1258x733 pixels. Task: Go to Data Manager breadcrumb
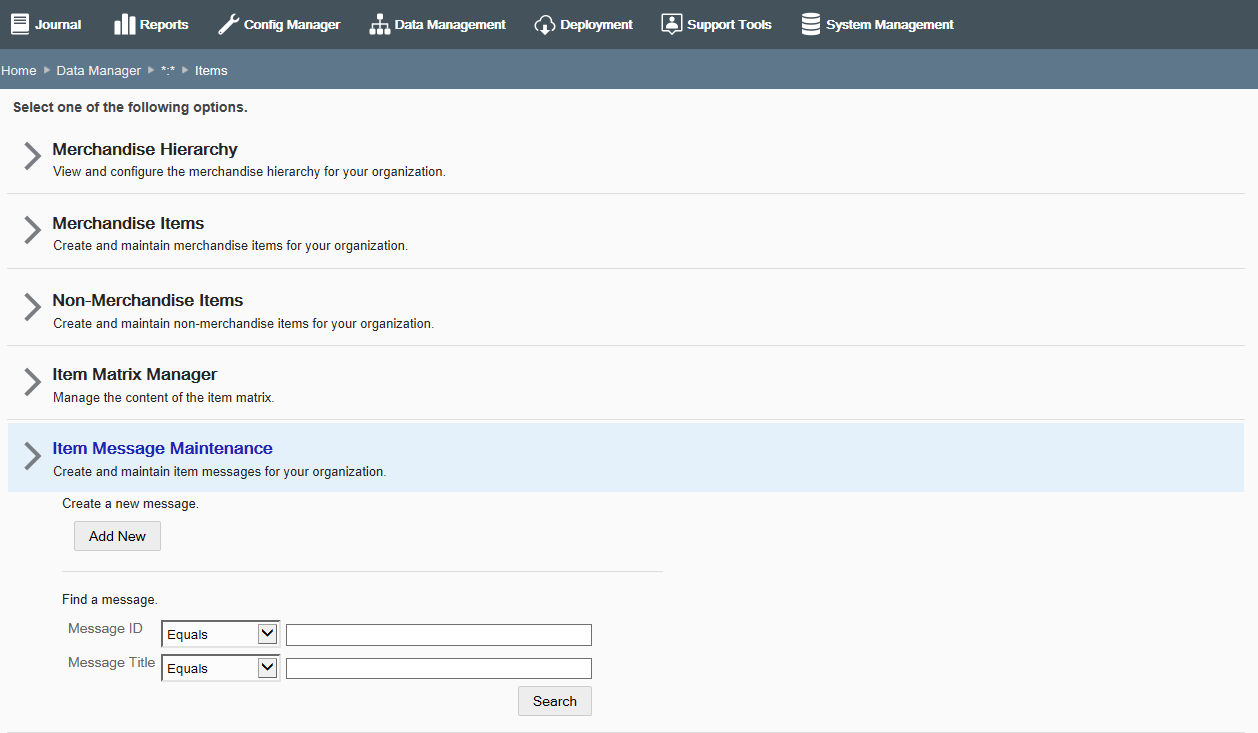99,70
